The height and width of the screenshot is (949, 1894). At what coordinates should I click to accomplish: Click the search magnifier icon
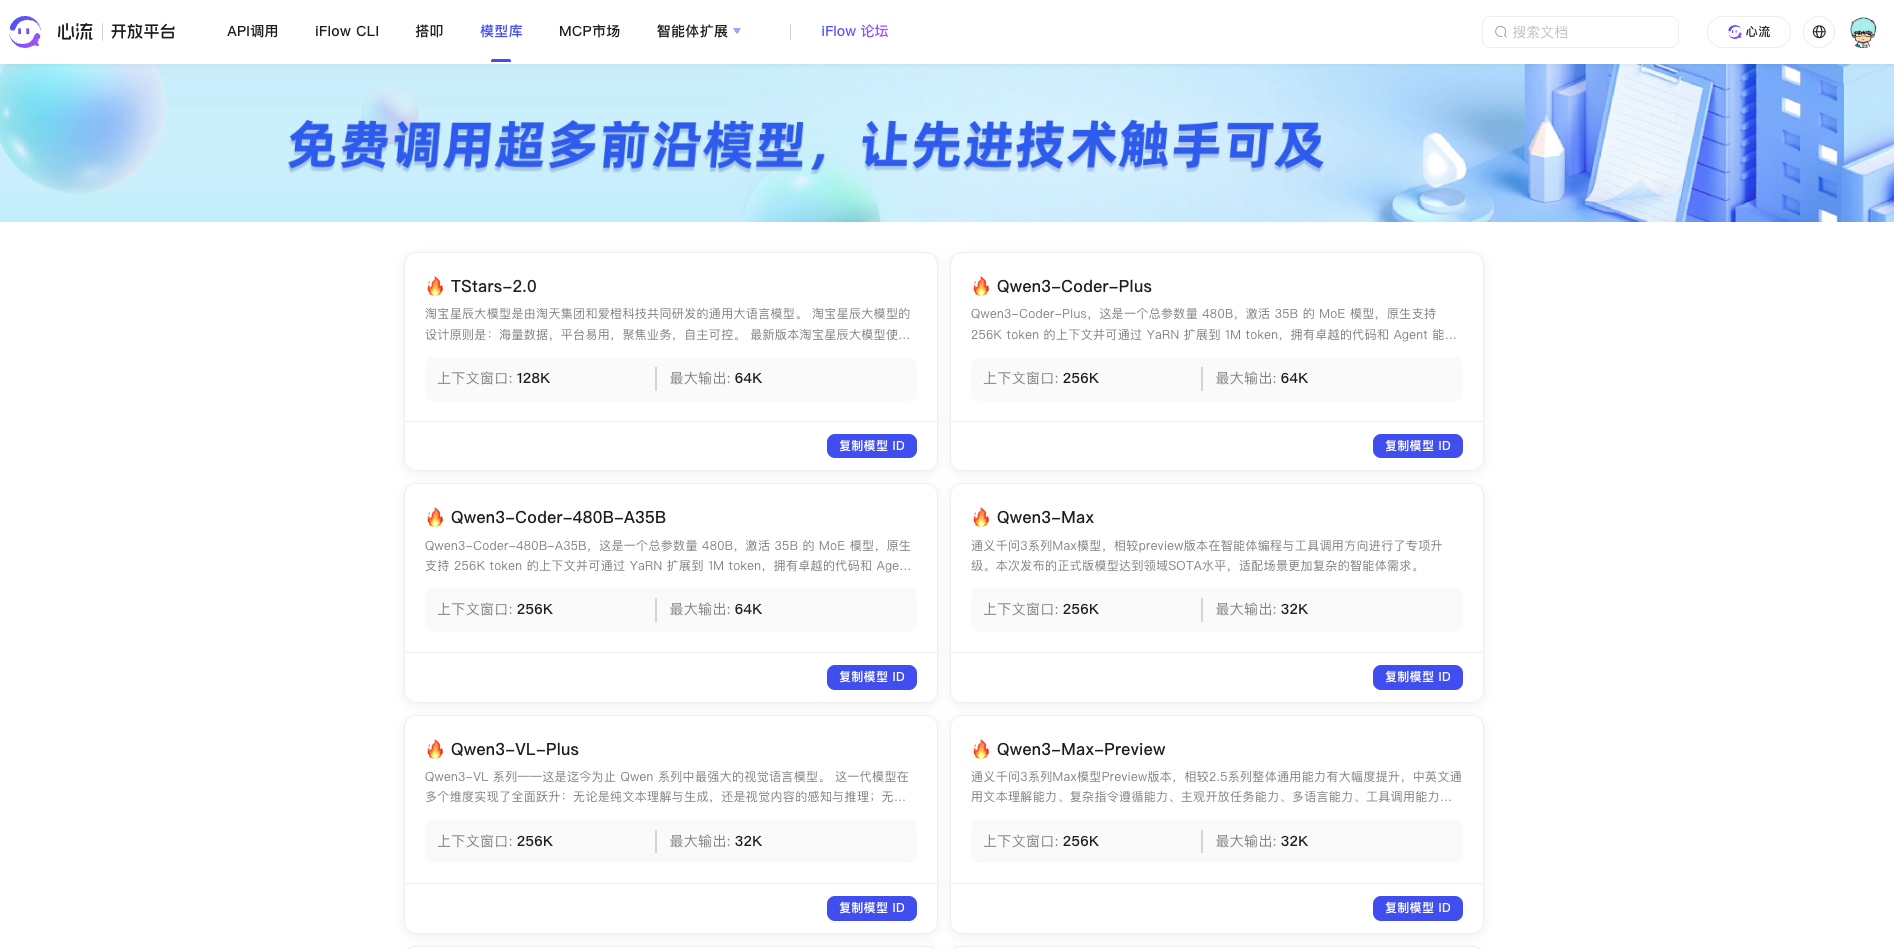(x=1501, y=32)
